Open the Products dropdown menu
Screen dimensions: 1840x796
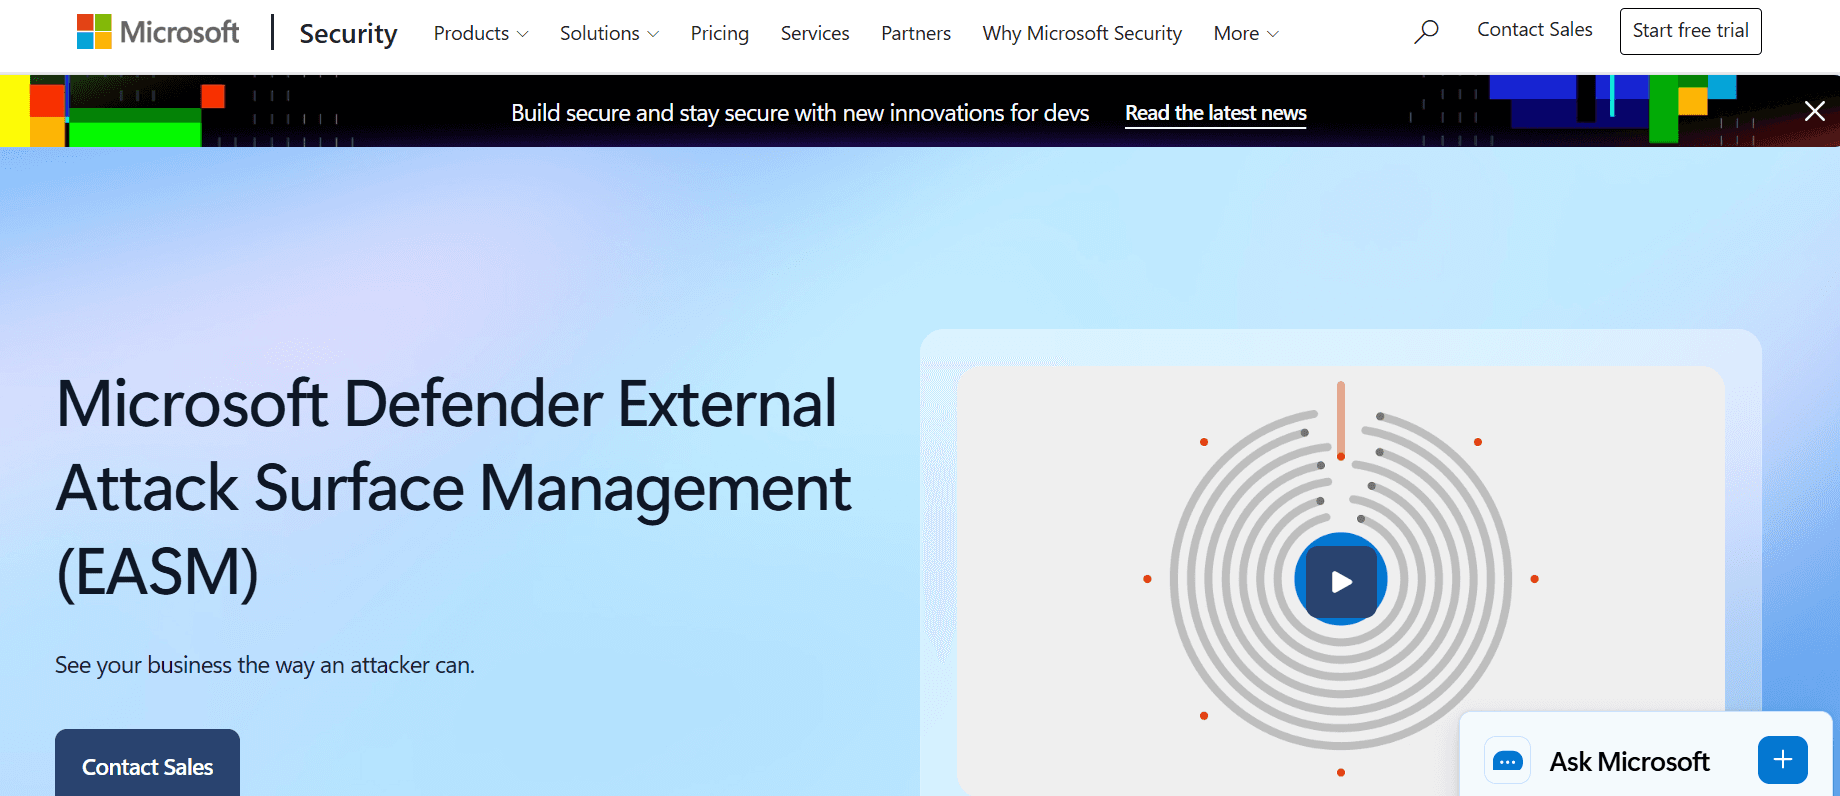click(481, 33)
